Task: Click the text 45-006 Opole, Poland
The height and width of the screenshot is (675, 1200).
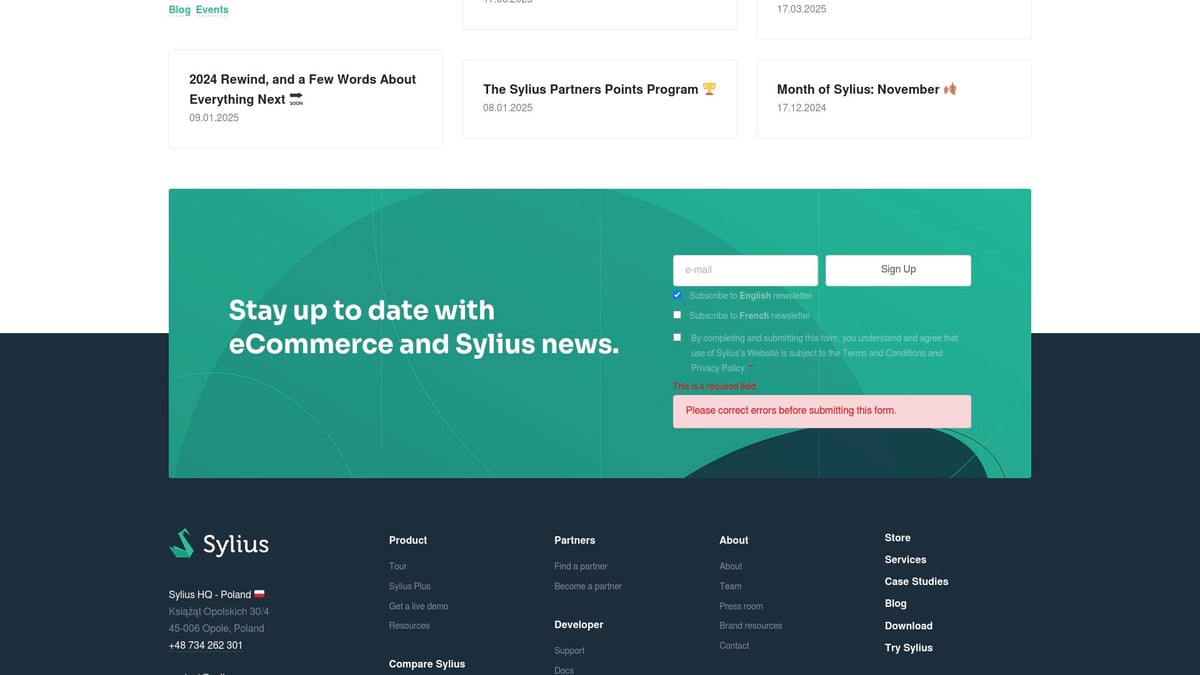Action: [217, 629]
